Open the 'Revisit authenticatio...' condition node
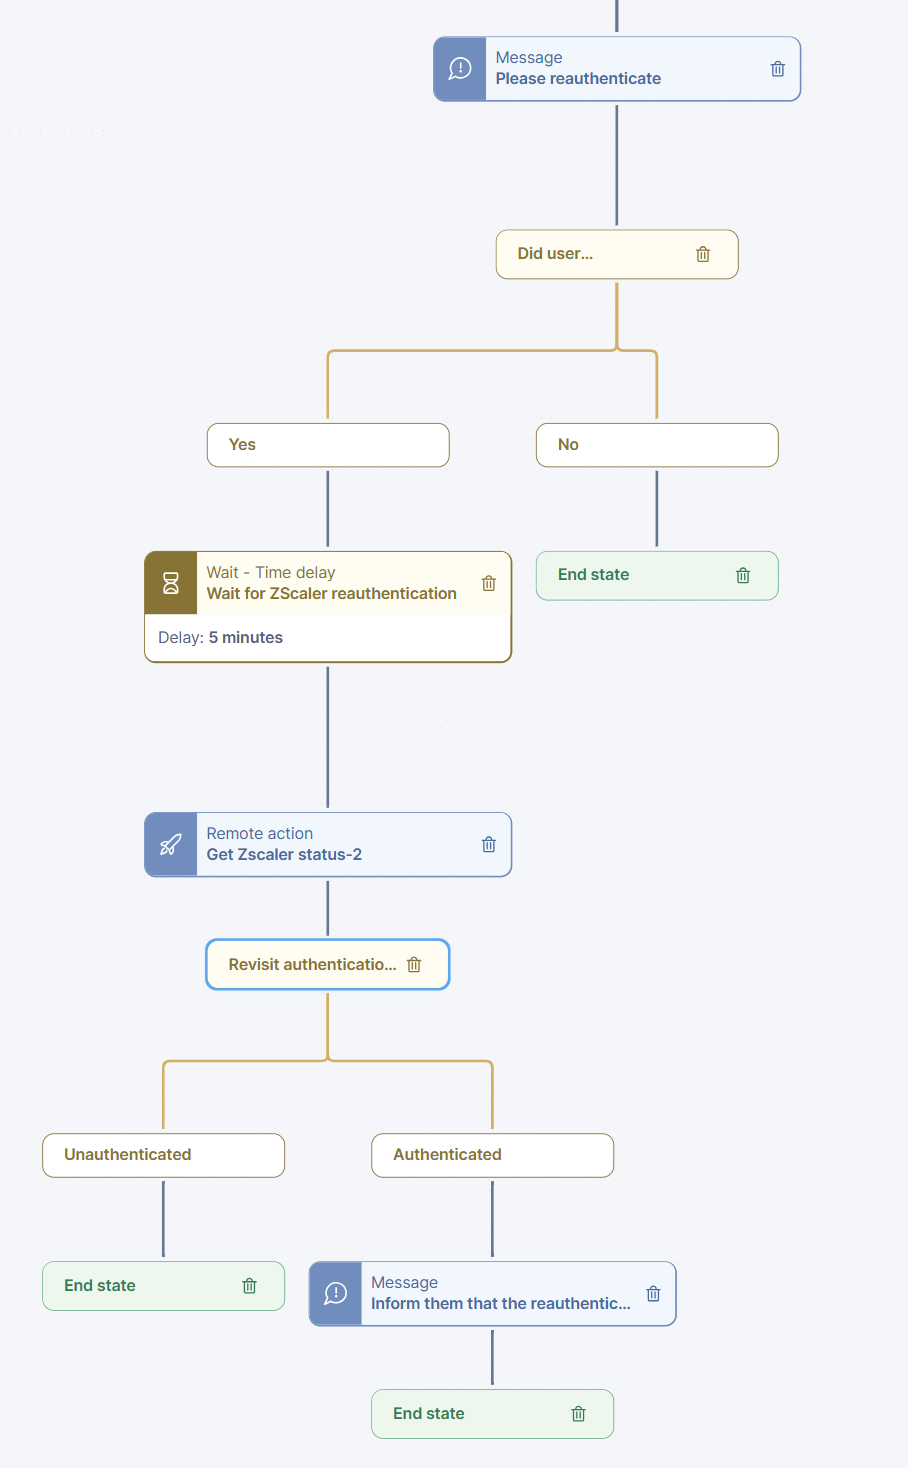908x1468 pixels. (312, 965)
